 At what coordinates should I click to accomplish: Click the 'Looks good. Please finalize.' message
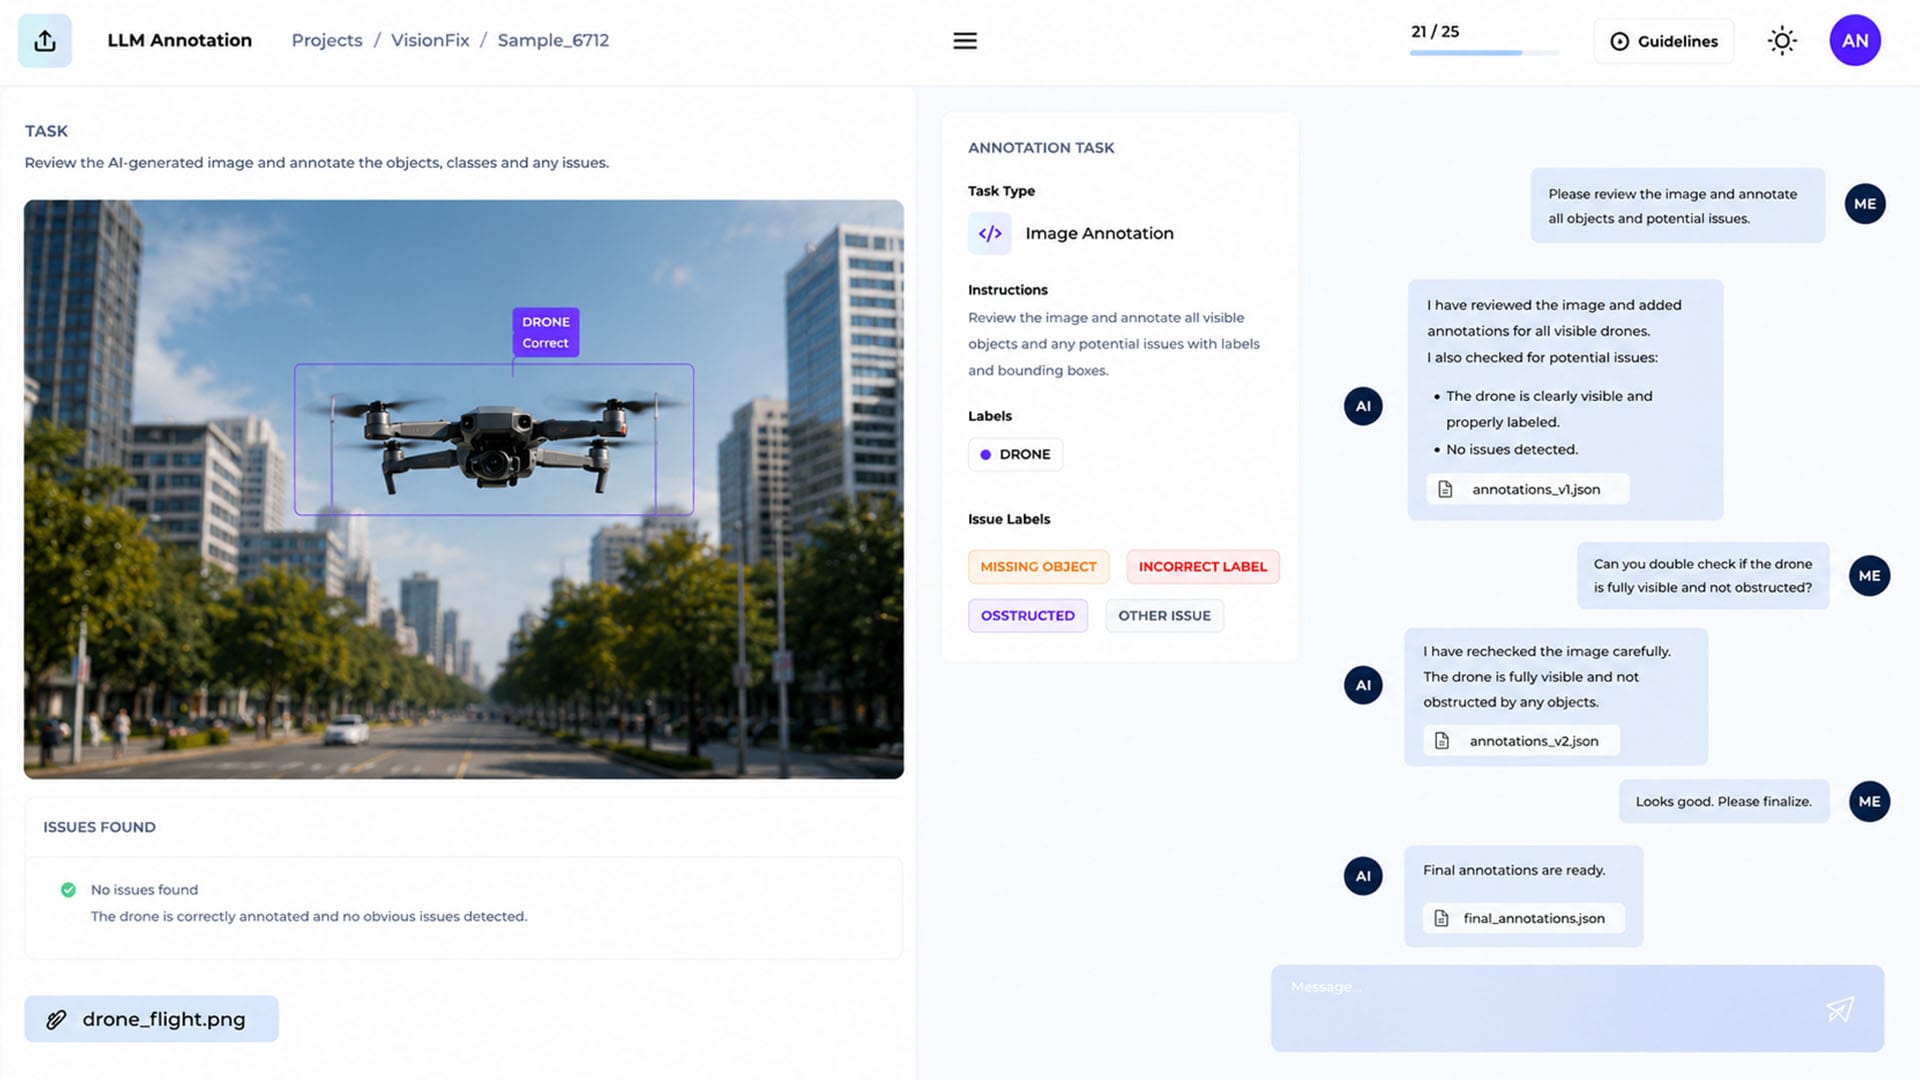pos(1724,802)
